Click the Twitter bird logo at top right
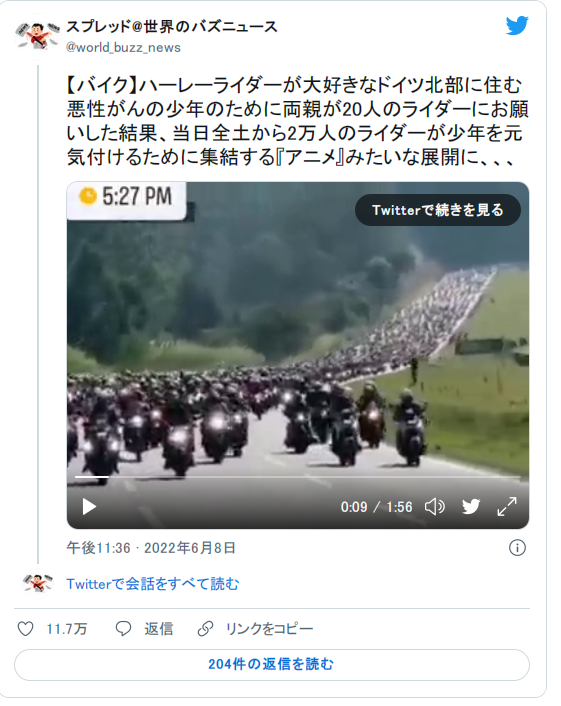 516,26
